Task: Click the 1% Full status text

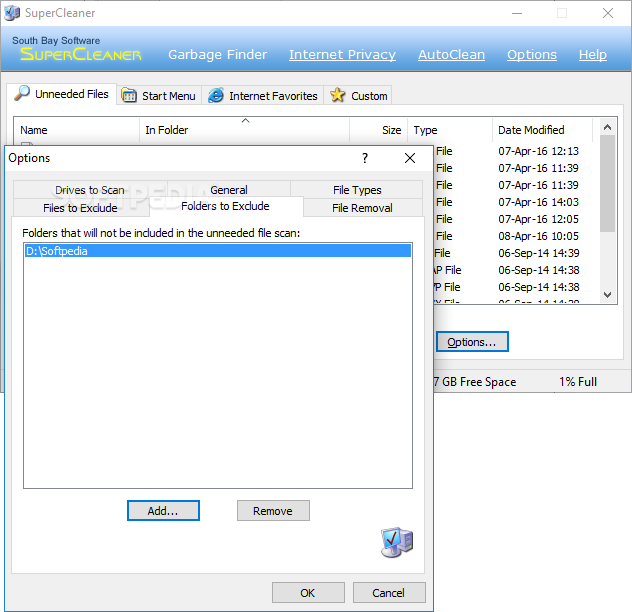Action: pos(578,381)
